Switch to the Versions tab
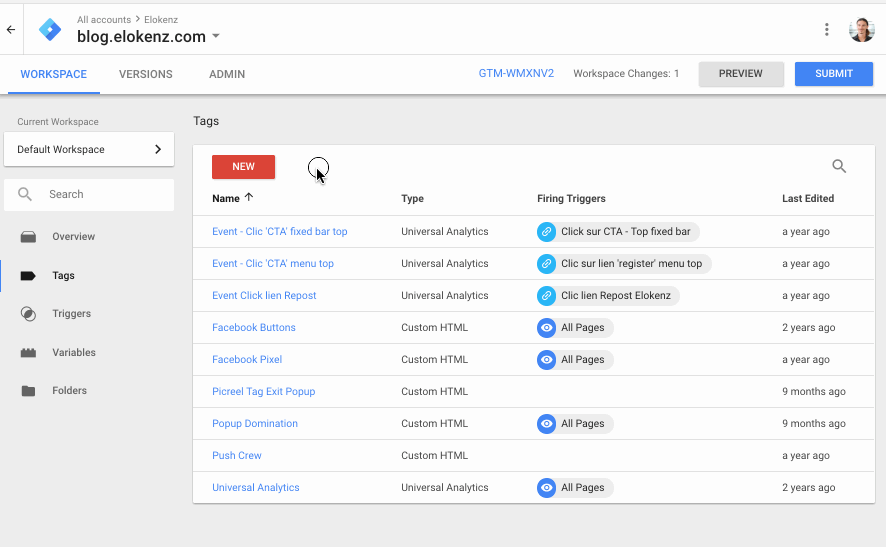 (x=146, y=74)
